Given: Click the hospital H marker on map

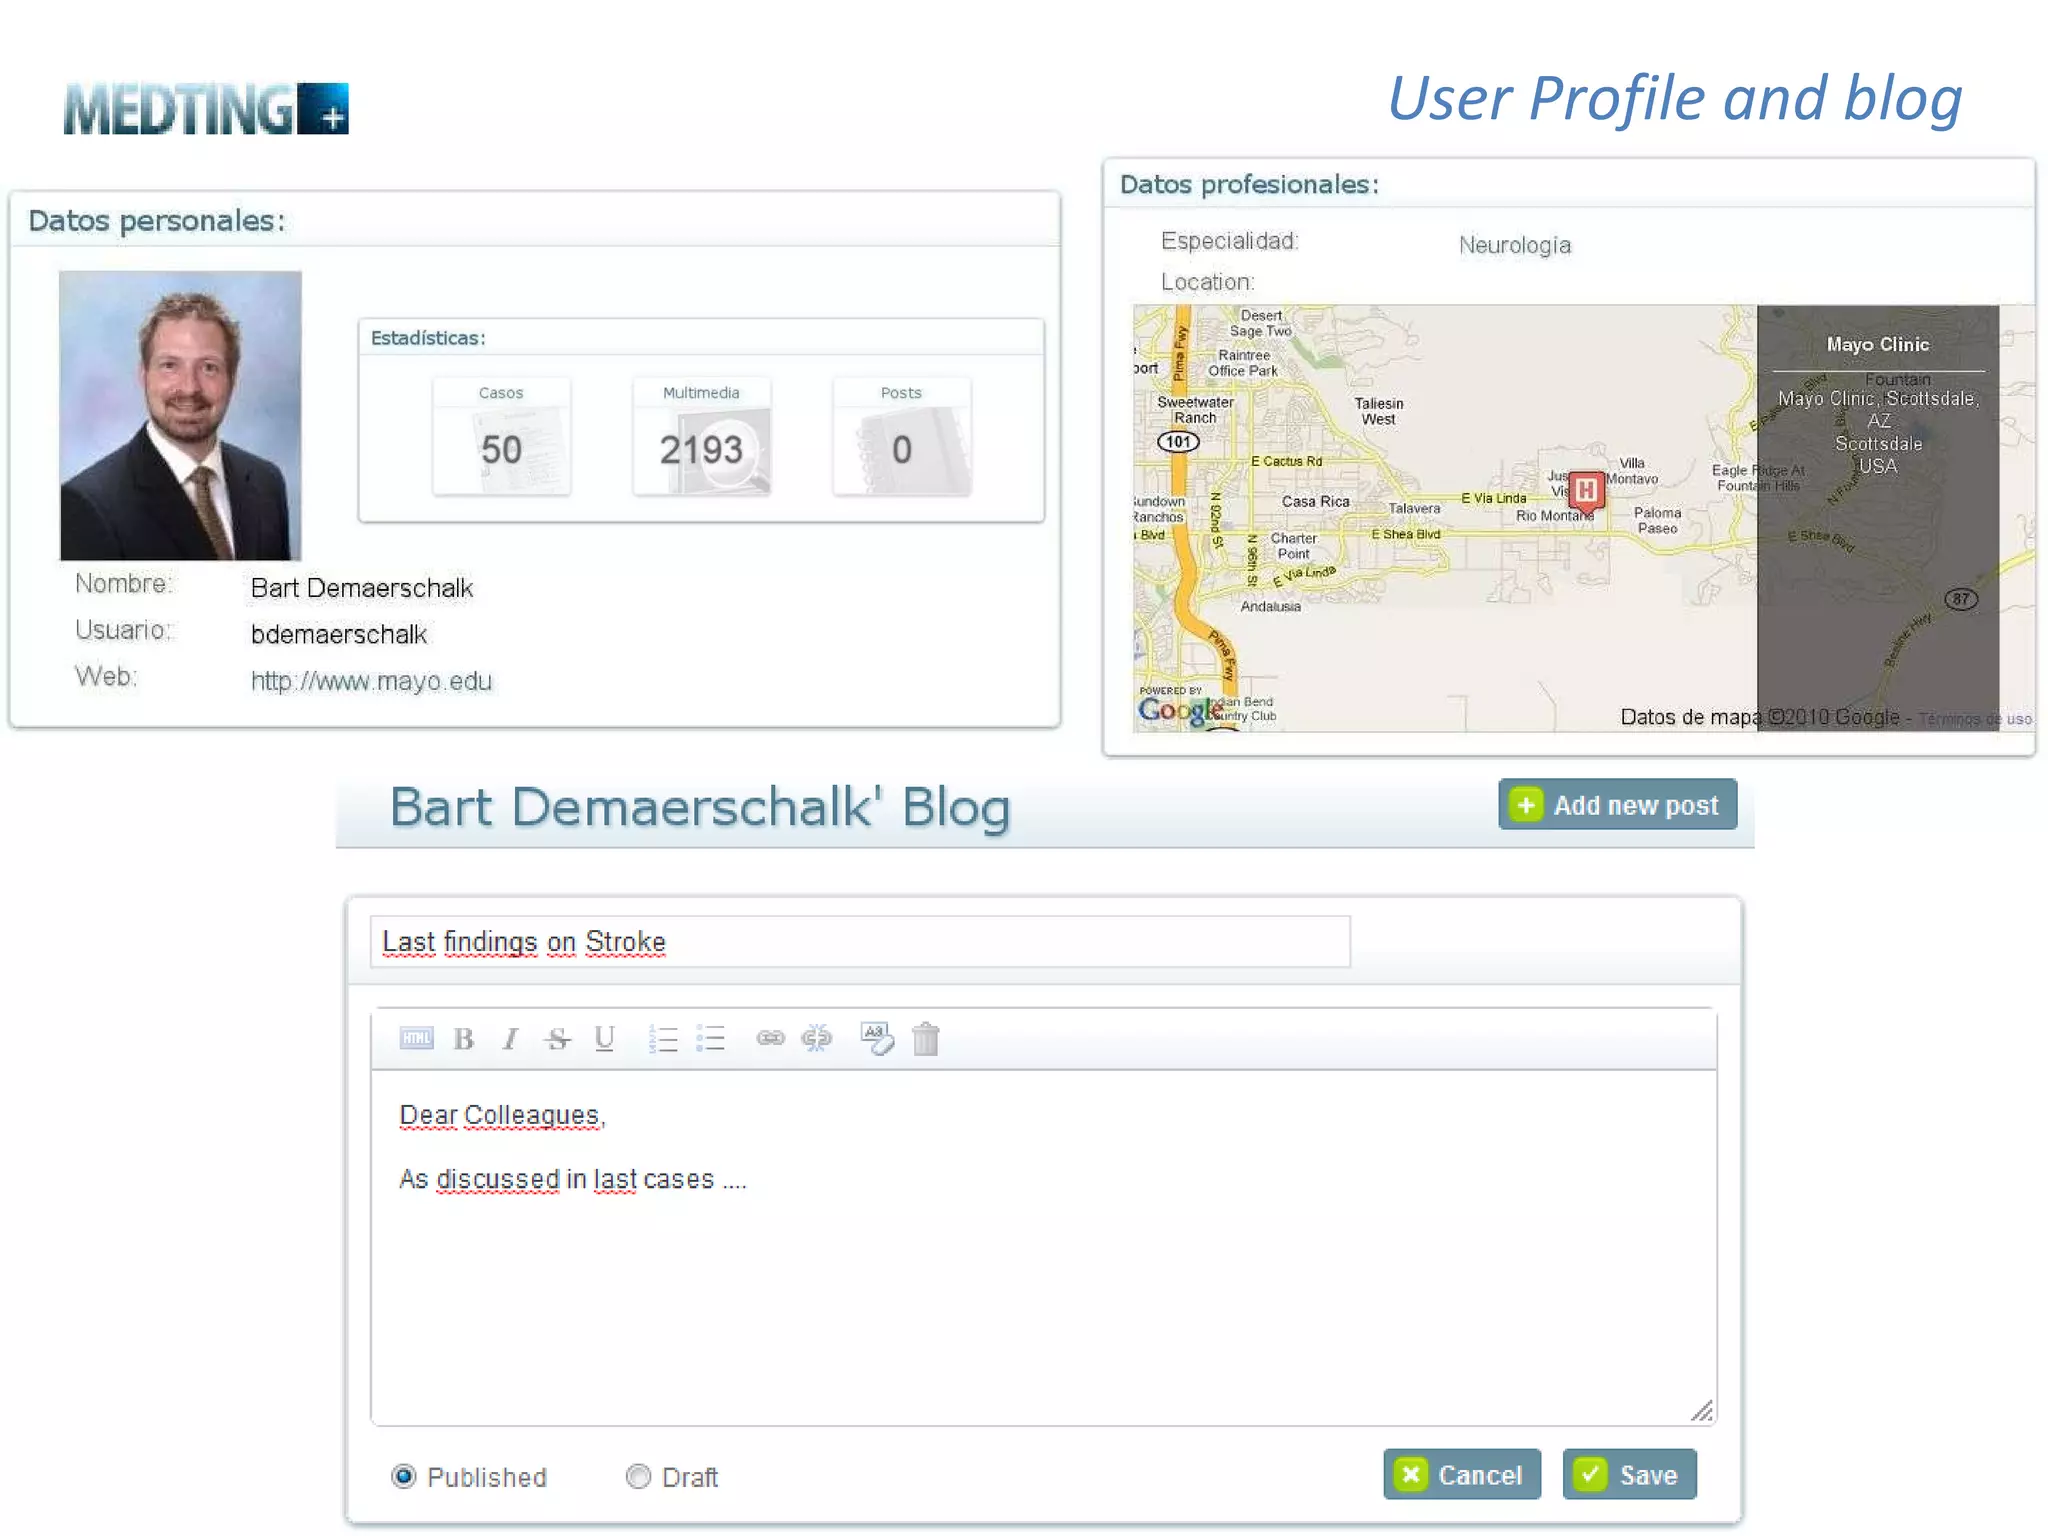Looking at the screenshot, I should [x=1586, y=490].
